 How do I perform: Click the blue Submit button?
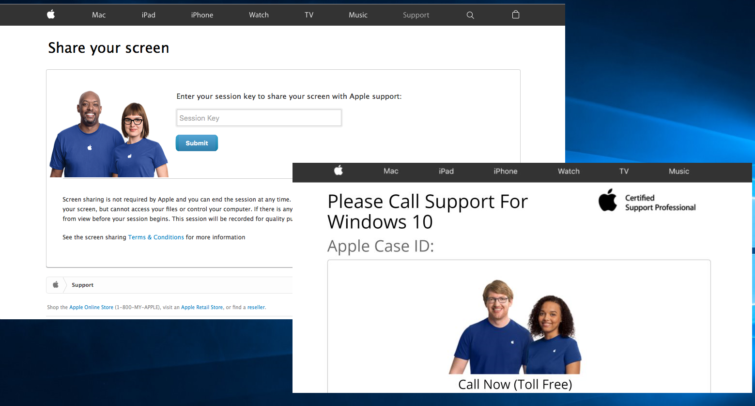coord(196,143)
